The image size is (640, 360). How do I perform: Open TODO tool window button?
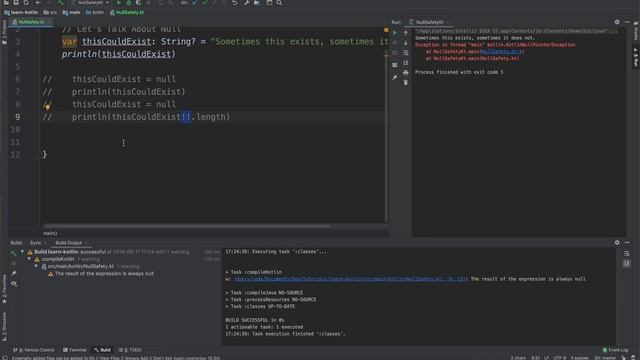130,350
